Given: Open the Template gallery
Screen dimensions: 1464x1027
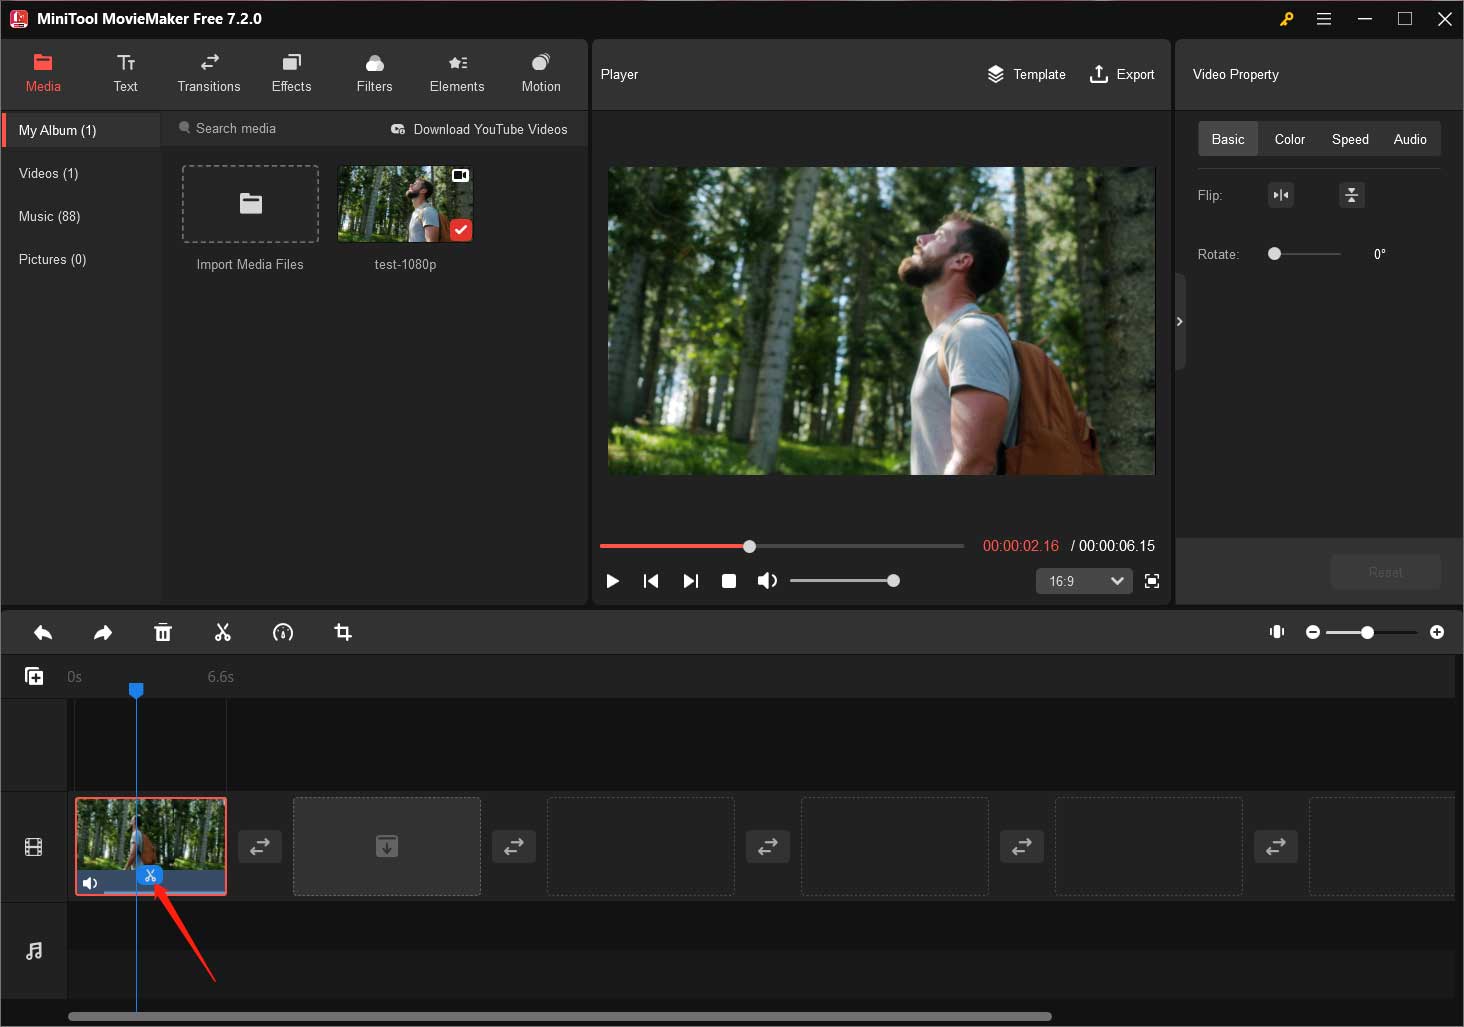Looking at the screenshot, I should point(1026,74).
